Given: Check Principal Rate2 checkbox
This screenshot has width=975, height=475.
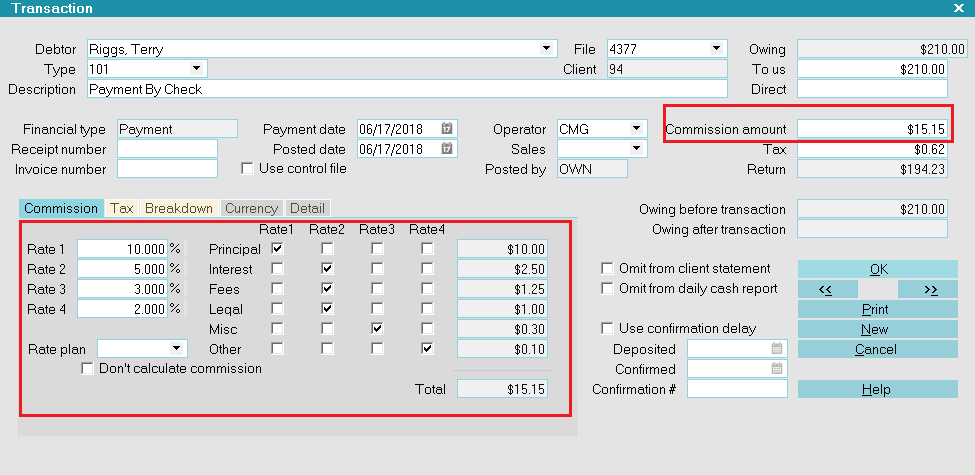Looking at the screenshot, I should coord(327,249).
